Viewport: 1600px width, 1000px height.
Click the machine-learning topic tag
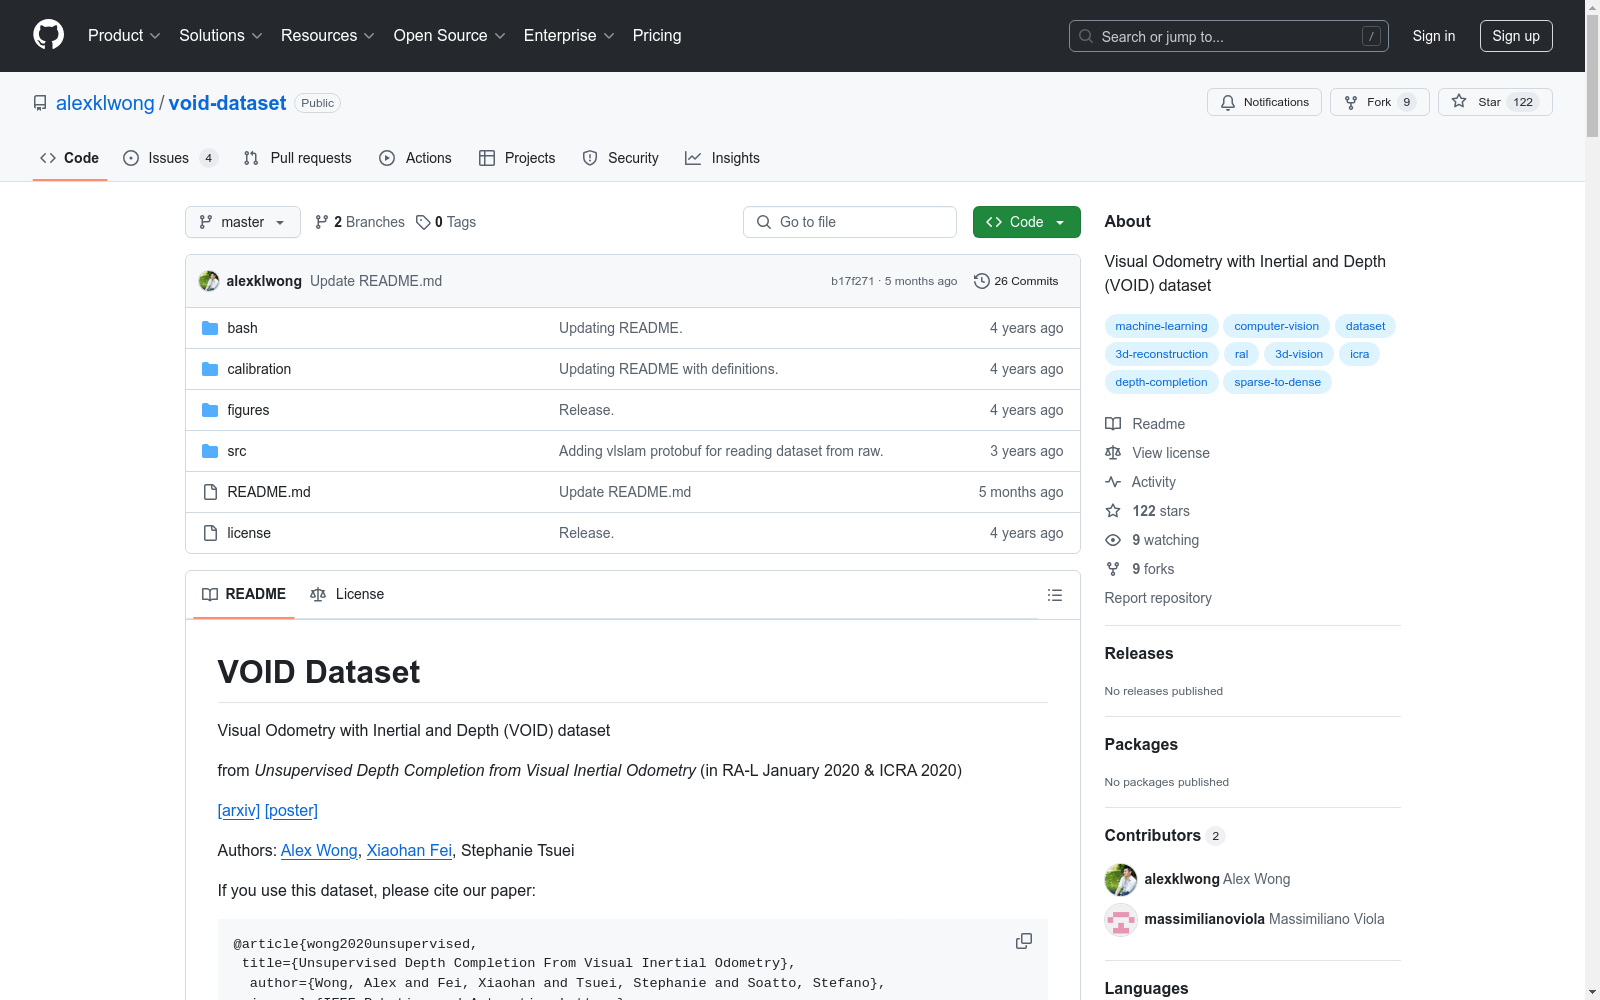1161,326
